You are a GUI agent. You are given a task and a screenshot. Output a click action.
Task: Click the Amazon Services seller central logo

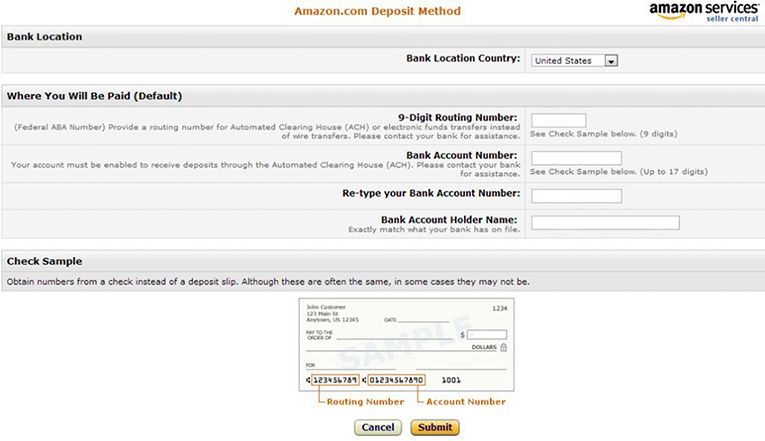point(704,11)
